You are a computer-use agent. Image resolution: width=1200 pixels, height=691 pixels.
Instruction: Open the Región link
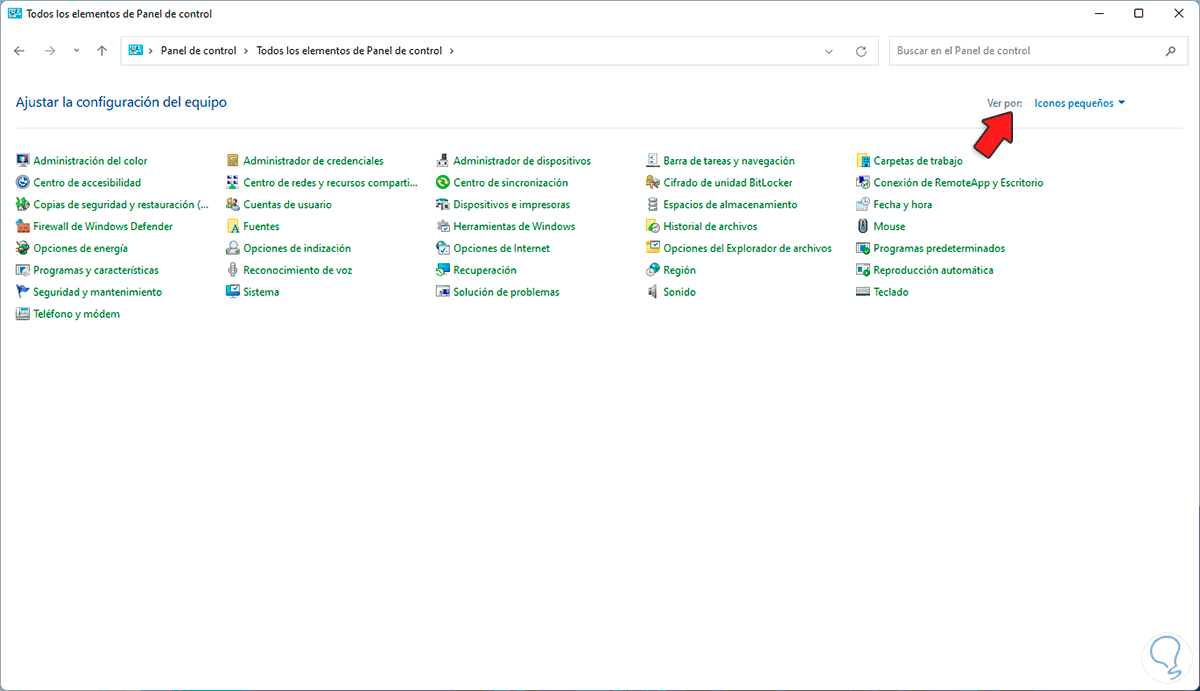(x=679, y=271)
